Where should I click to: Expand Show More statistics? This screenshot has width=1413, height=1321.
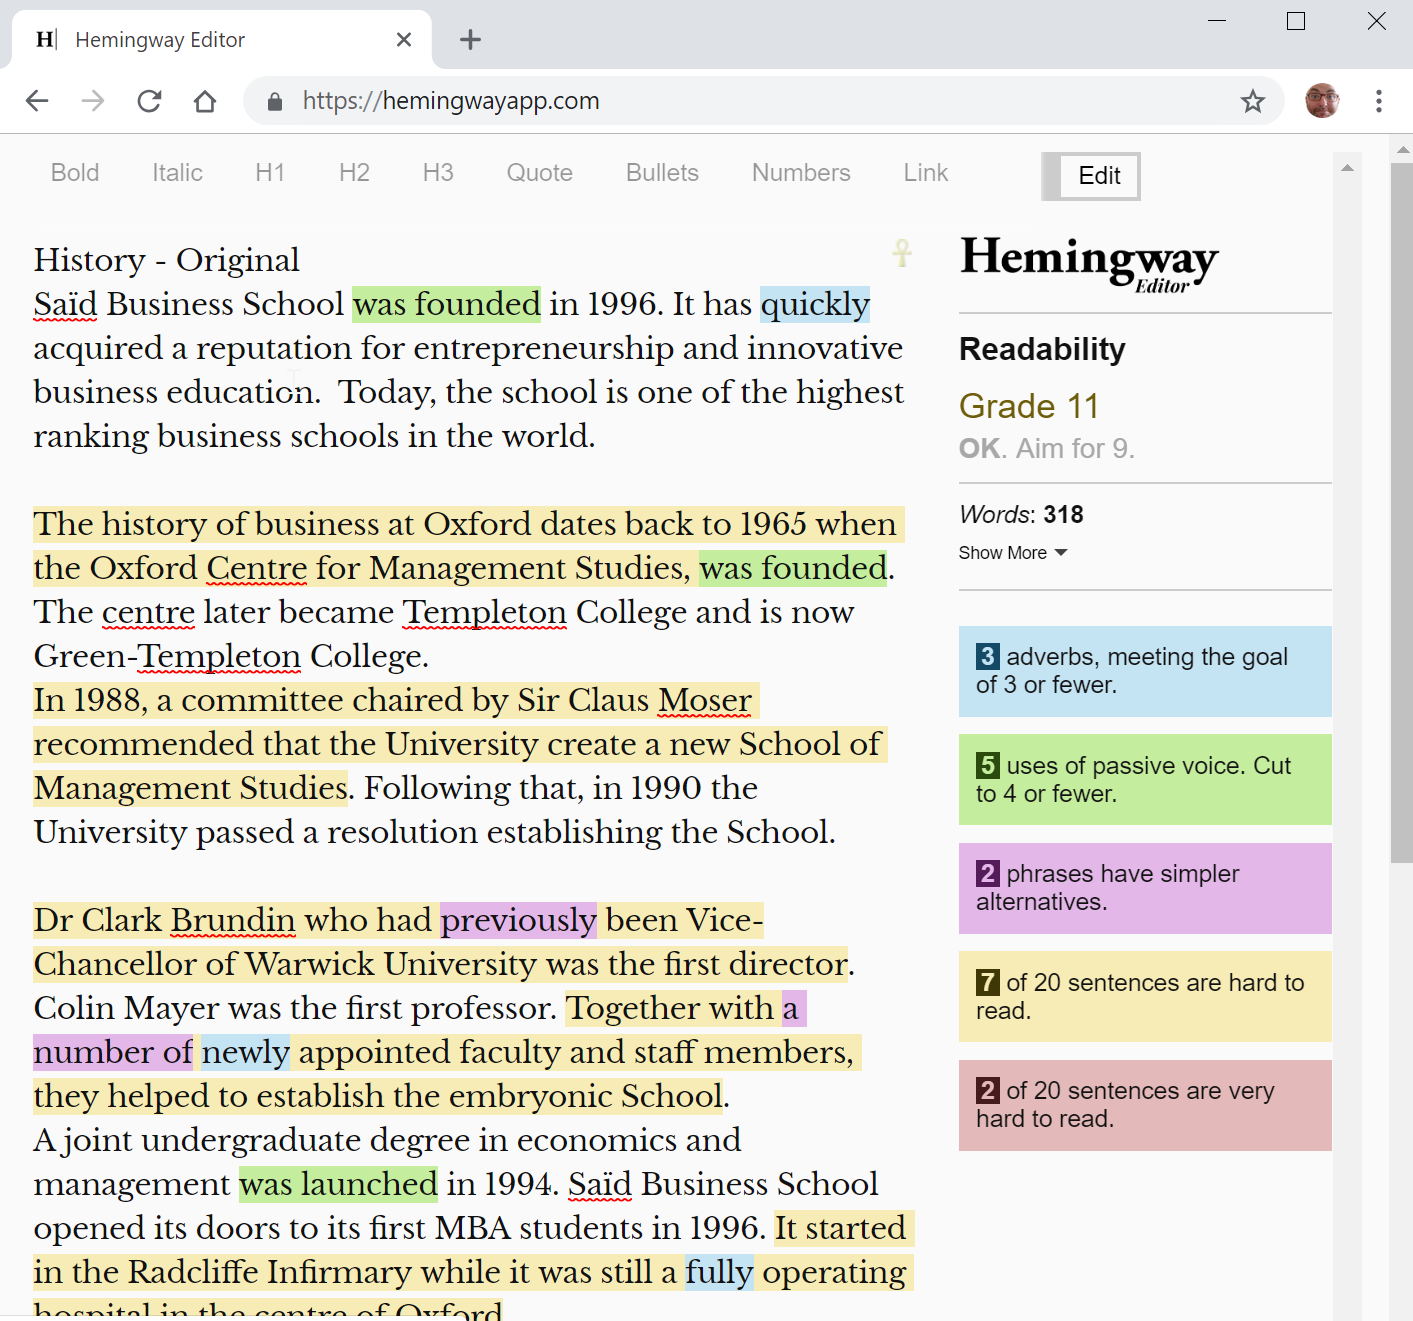point(1013,553)
